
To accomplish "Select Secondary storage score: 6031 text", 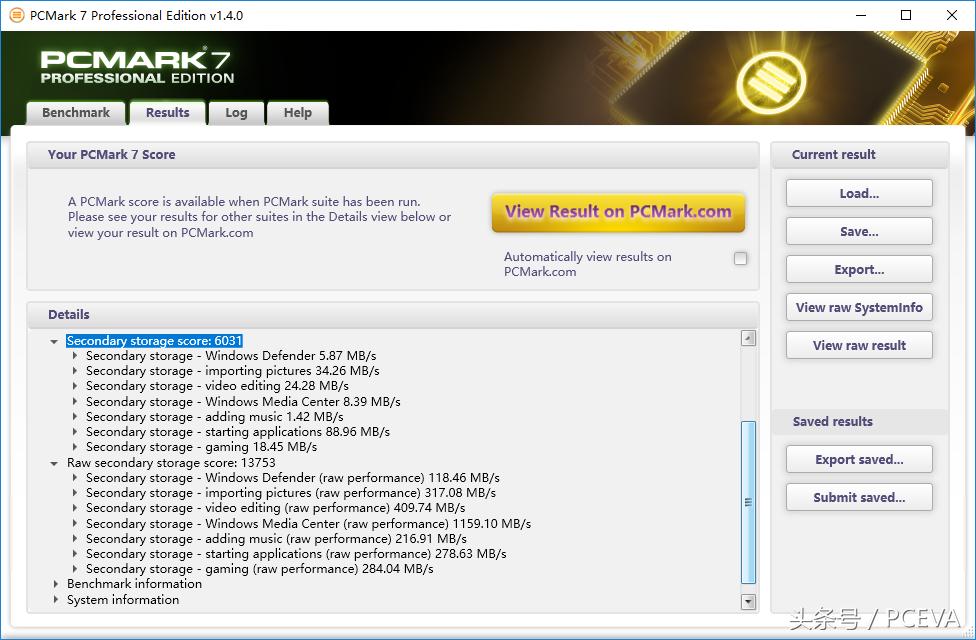I will click(154, 341).
